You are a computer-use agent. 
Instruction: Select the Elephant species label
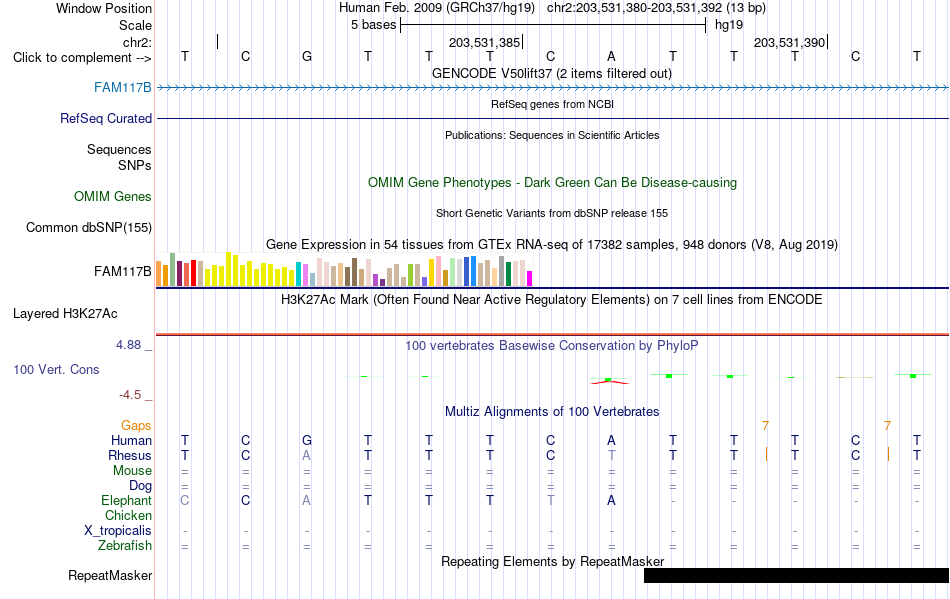point(126,500)
